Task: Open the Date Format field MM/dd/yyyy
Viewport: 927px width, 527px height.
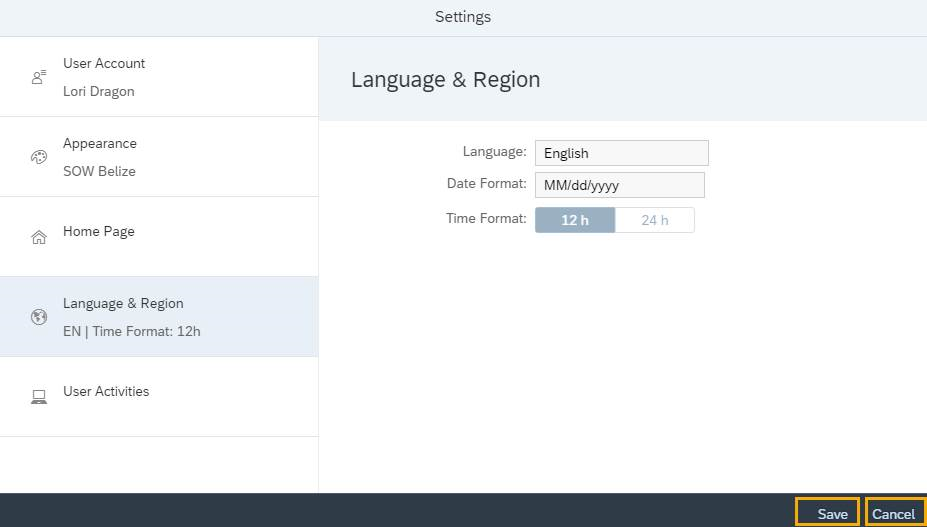Action: pyautogui.click(x=619, y=185)
